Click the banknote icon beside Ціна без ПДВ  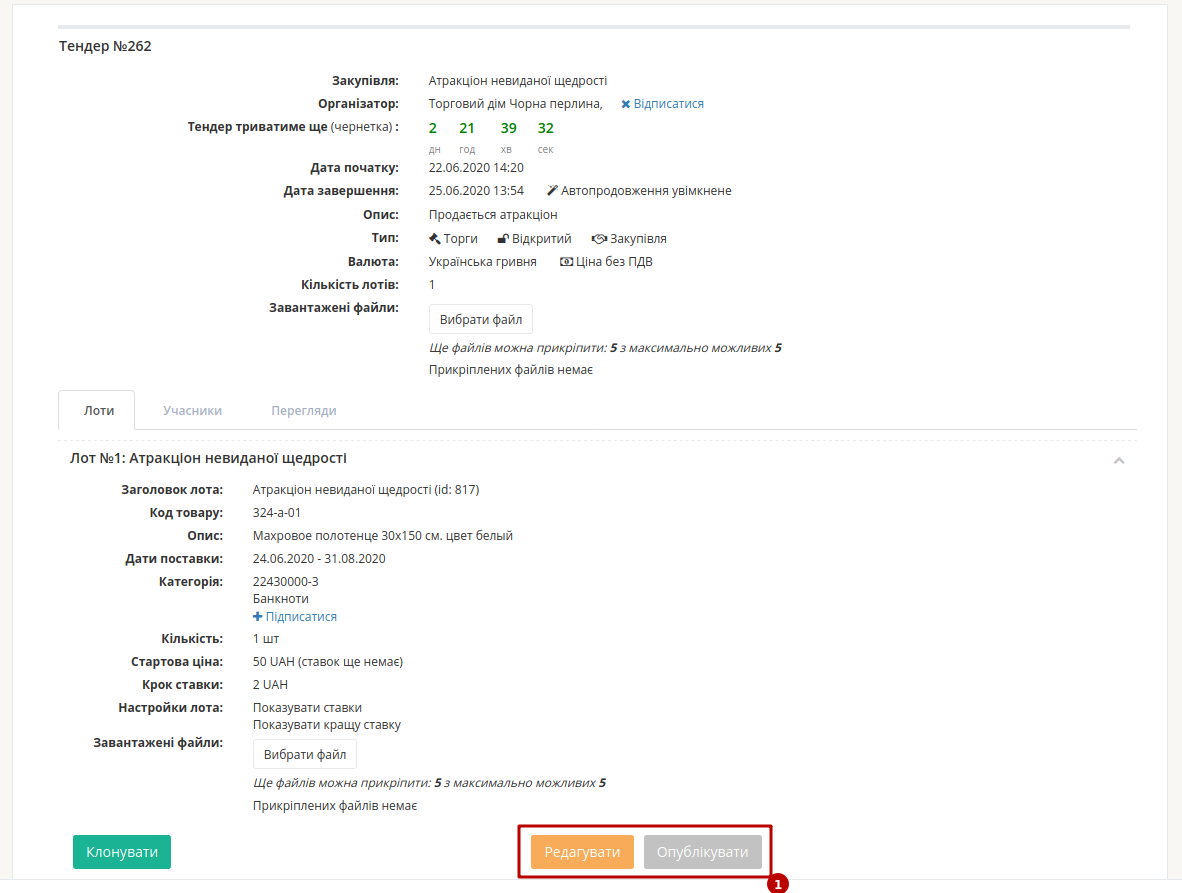pyautogui.click(x=566, y=261)
